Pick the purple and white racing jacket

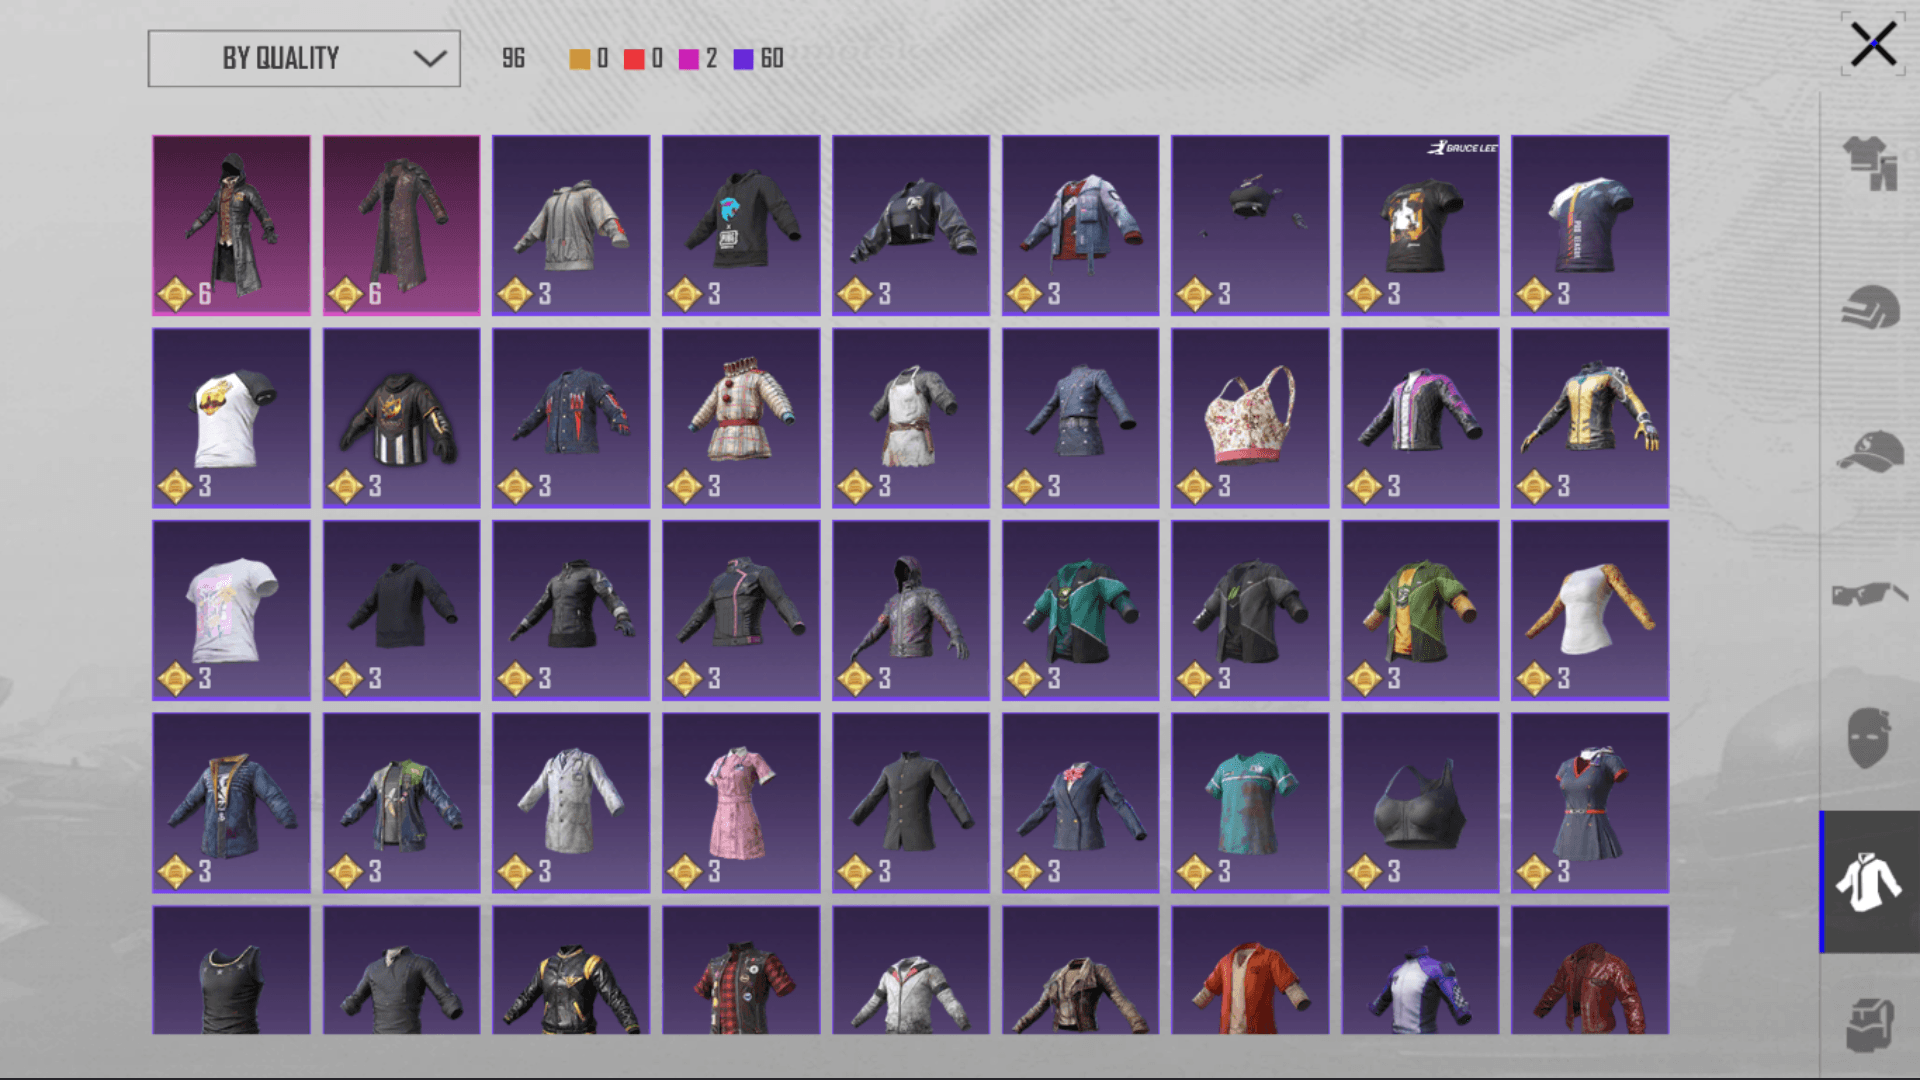1420,970
